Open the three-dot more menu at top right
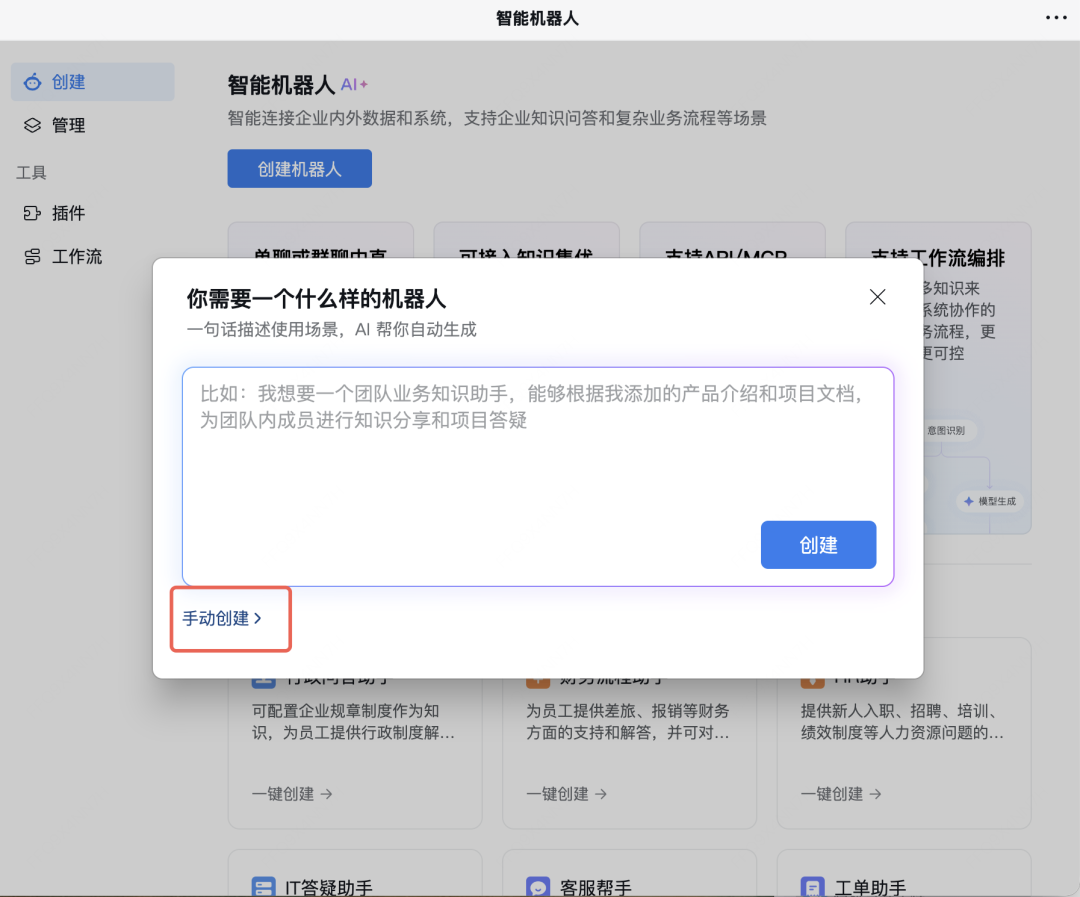 coord(1056,18)
